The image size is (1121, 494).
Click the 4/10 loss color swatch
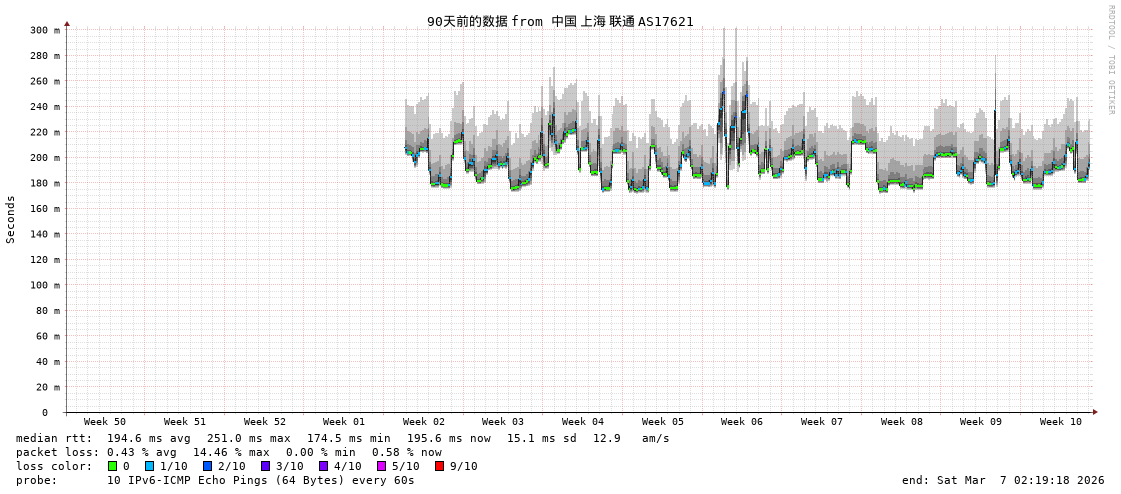pyautogui.click(x=324, y=466)
